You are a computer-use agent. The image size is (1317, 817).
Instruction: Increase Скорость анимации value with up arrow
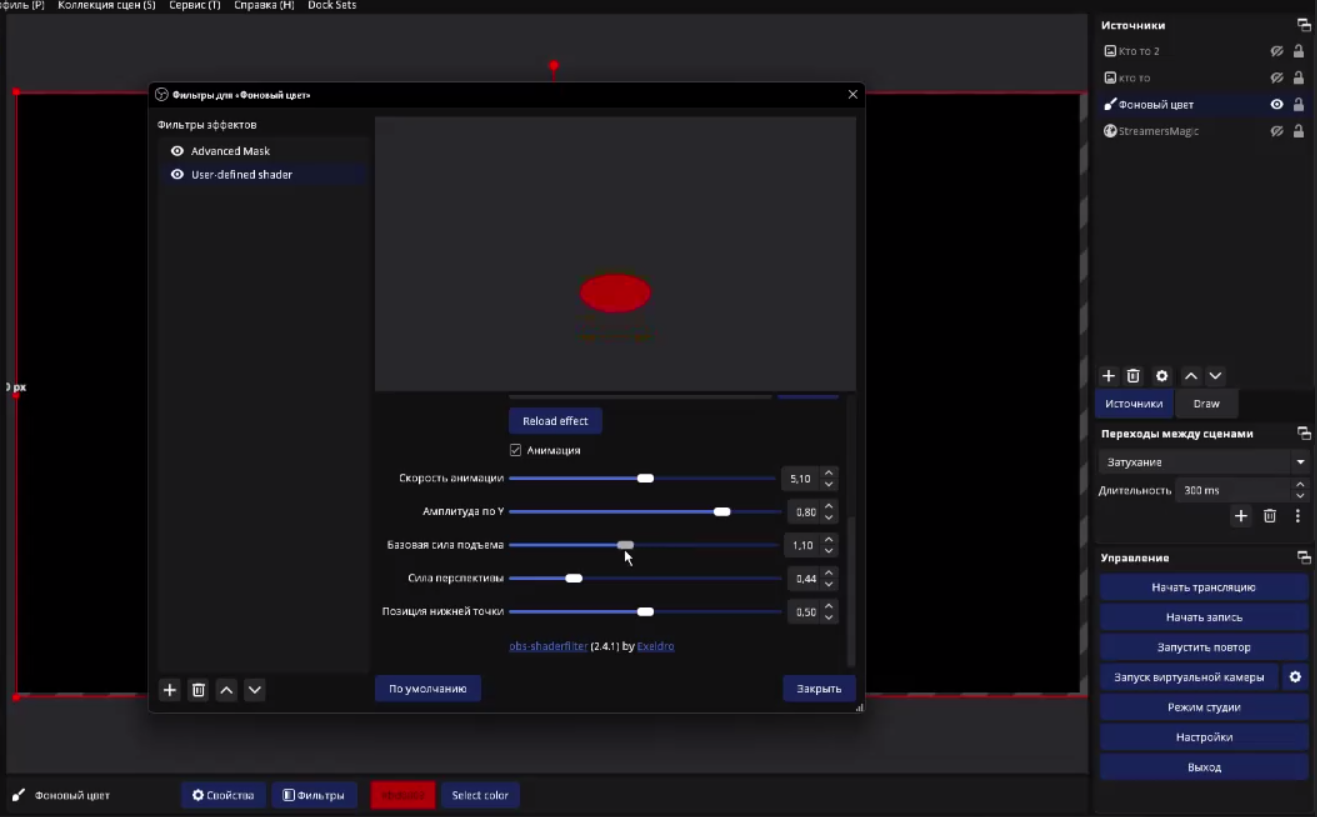pos(829,473)
